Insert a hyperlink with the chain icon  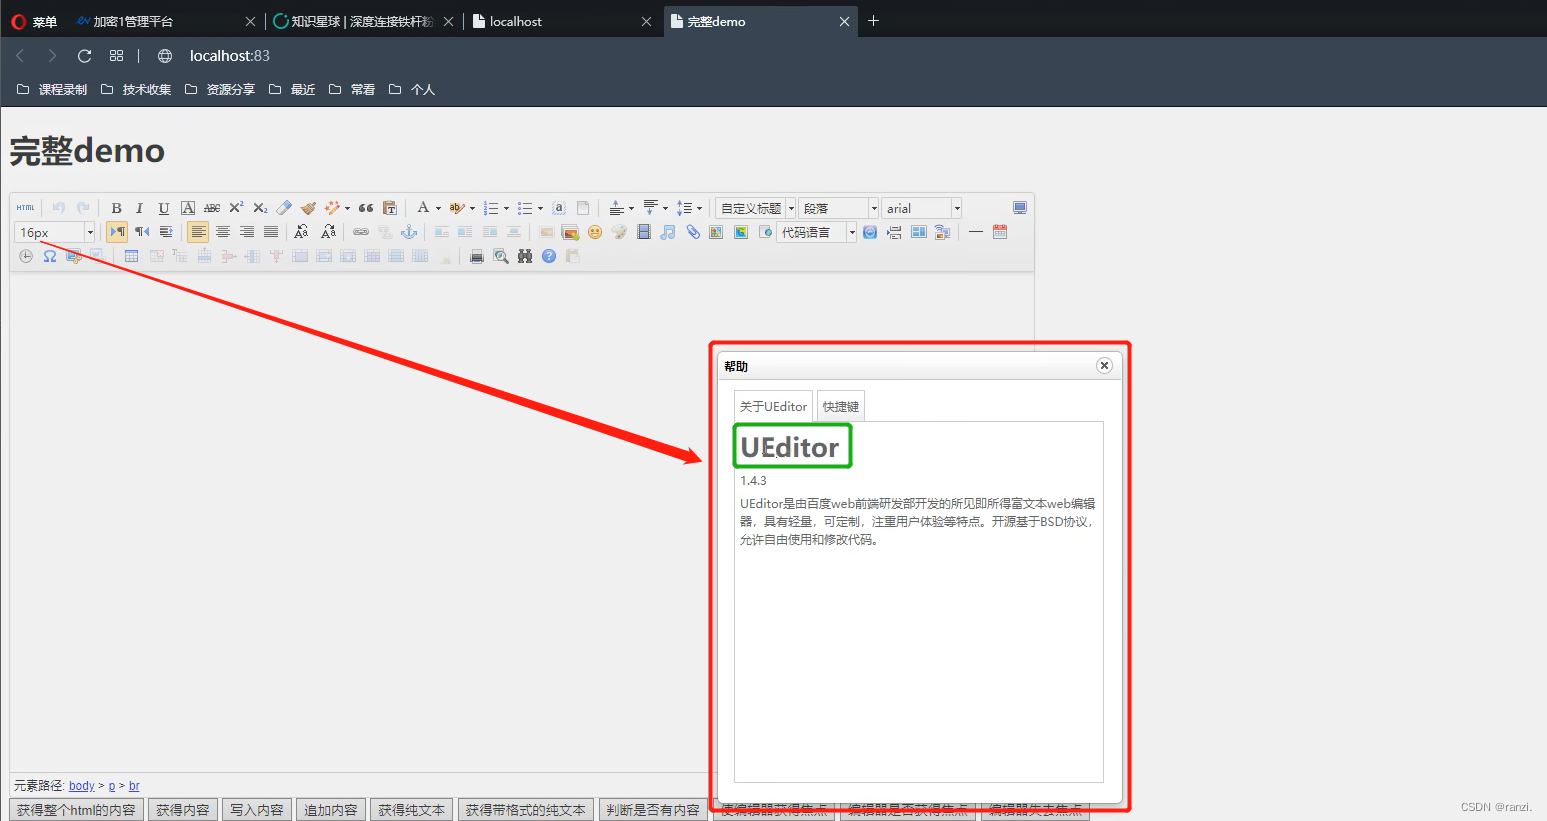click(x=359, y=231)
